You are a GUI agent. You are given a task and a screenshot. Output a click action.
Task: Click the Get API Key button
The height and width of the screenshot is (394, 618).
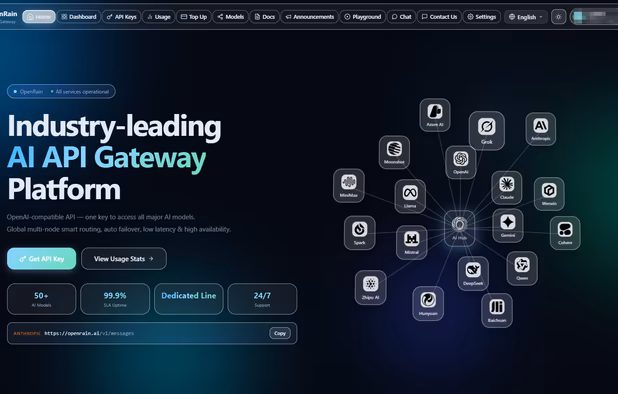41,258
